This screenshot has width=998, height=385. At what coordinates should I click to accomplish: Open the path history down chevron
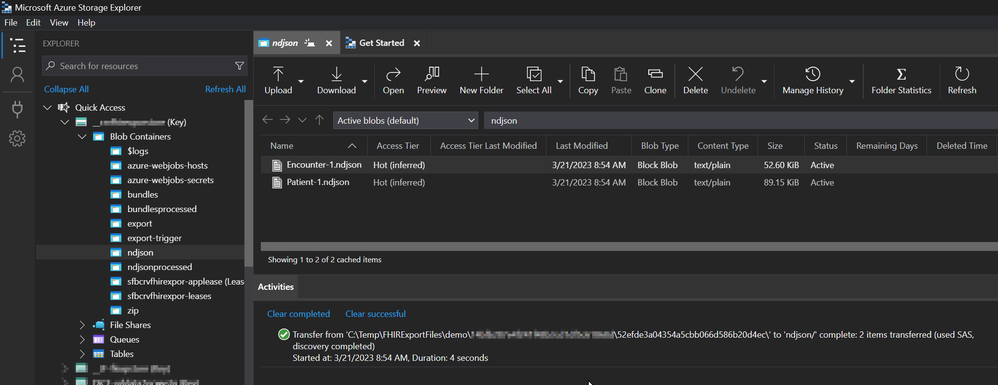302,120
